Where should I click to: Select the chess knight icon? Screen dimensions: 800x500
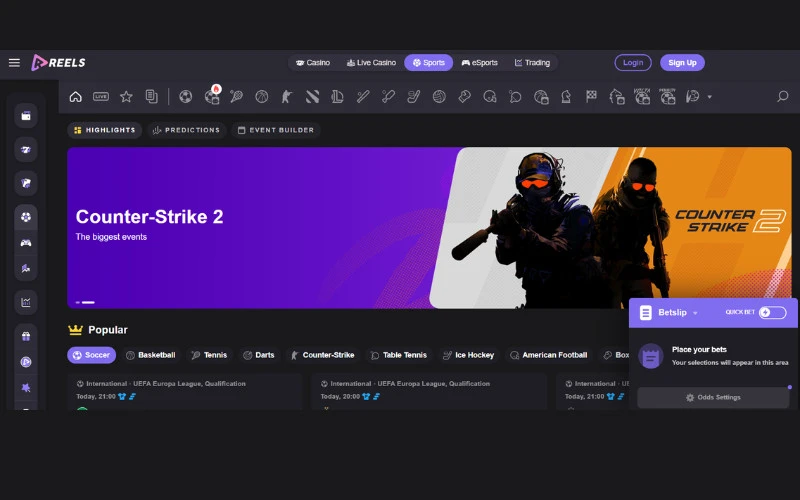[566, 96]
